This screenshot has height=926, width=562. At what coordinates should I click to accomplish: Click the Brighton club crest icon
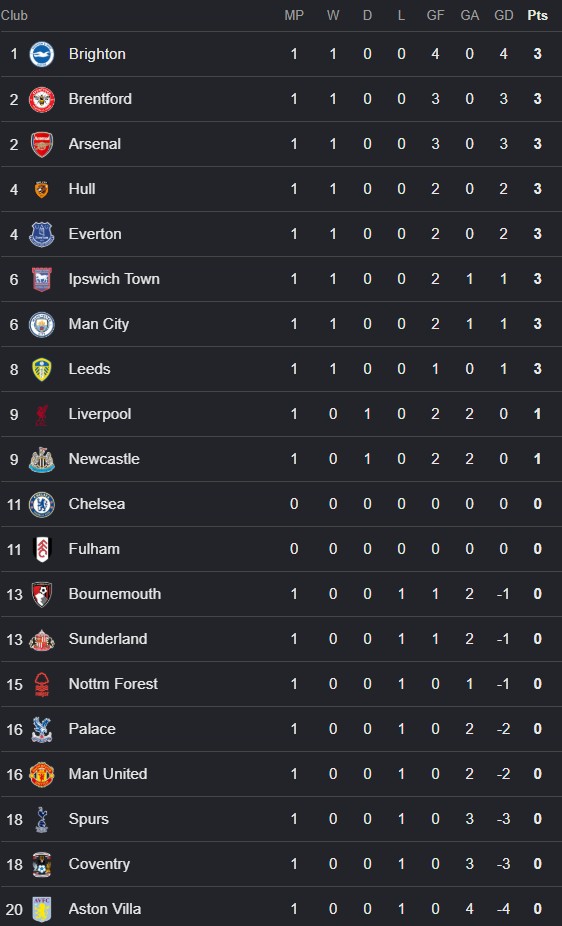coord(42,54)
